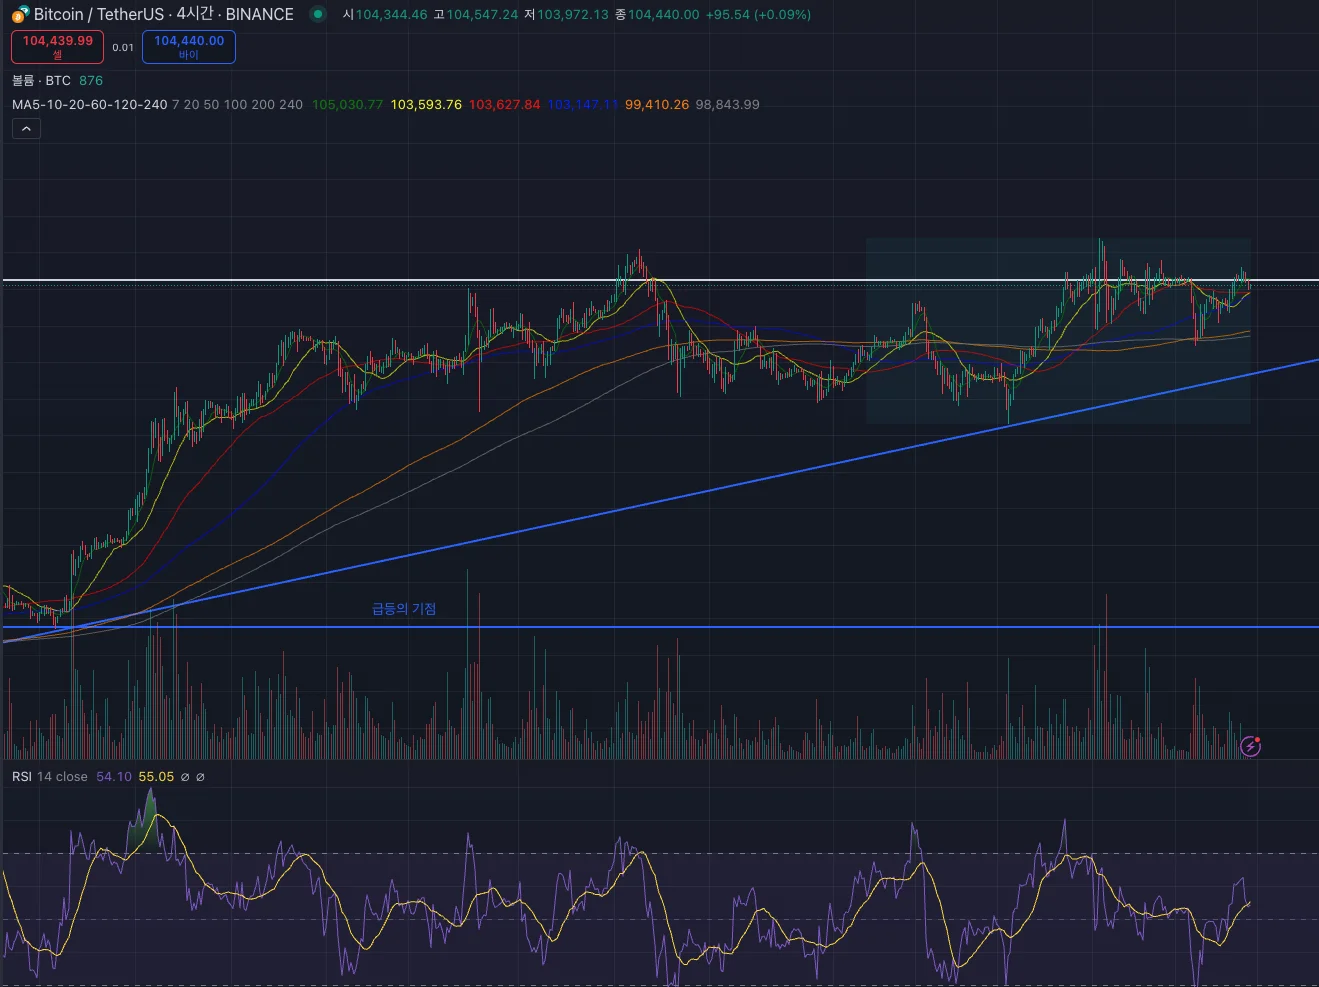1319x987 pixels.
Task: Click the red 104,439.99 sell button
Action: pyautogui.click(x=57, y=47)
